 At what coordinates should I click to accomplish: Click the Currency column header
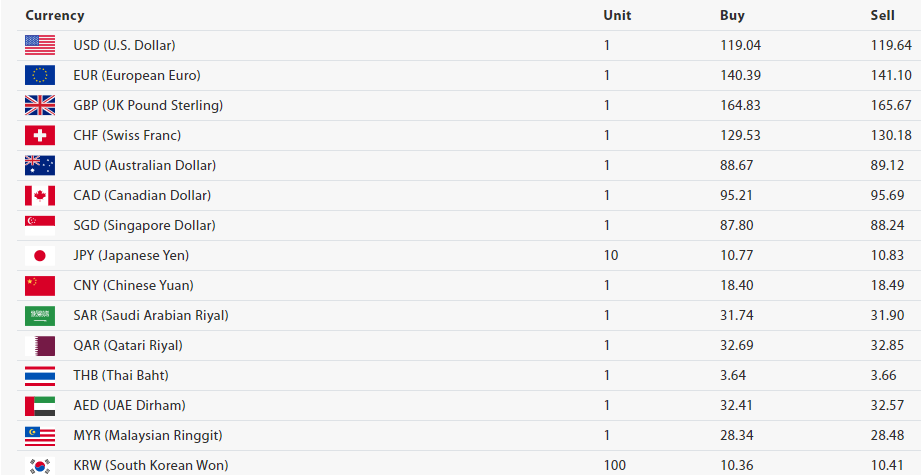click(55, 15)
